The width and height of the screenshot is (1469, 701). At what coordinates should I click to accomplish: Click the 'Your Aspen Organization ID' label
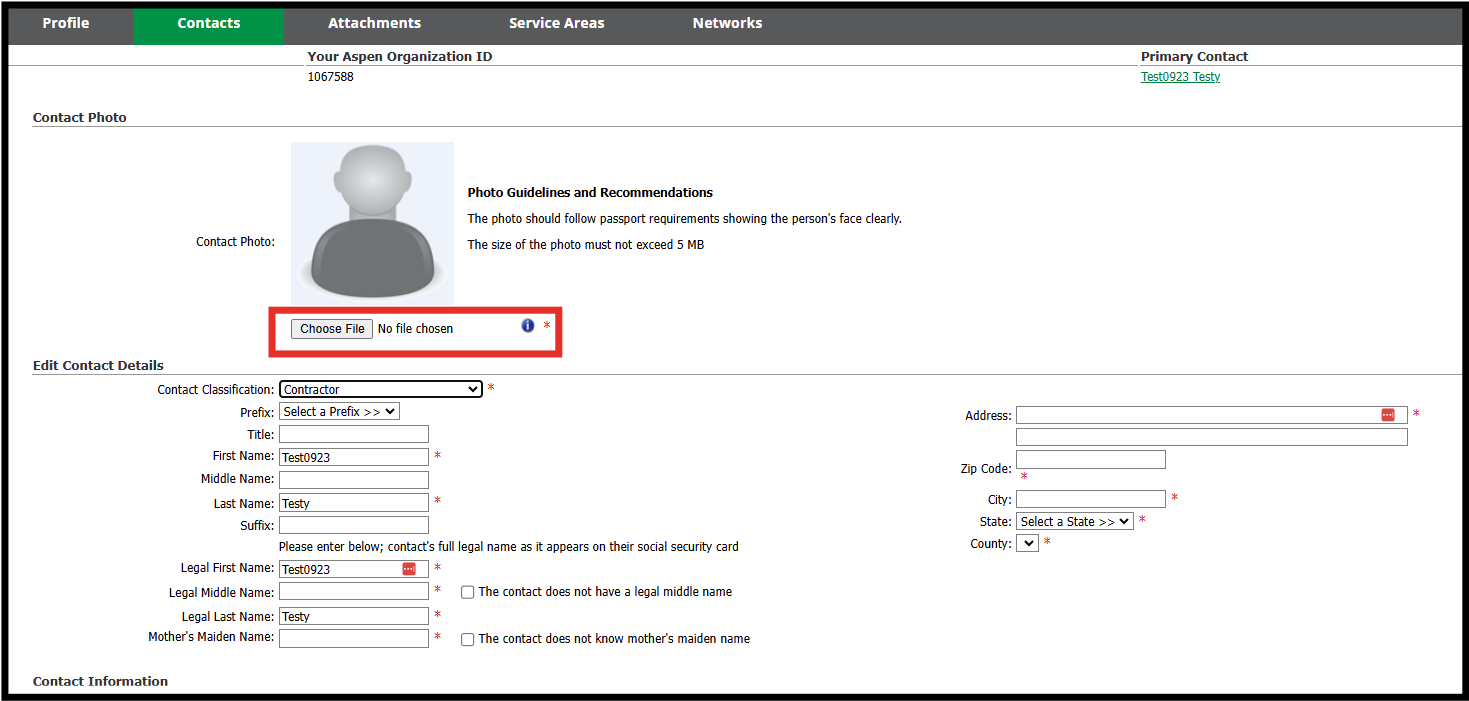click(x=400, y=56)
